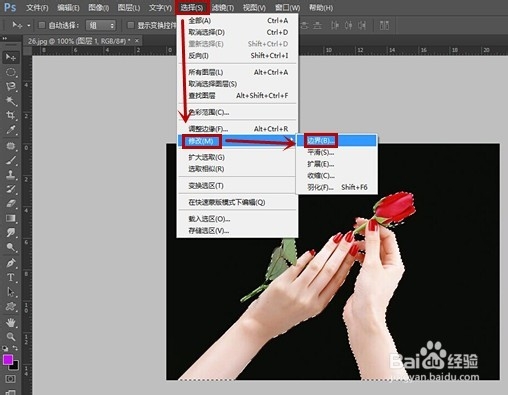This screenshot has width=508, height=395.
Task: Click the Auto-Align Layers icon in the options bar
Action: (384, 25)
